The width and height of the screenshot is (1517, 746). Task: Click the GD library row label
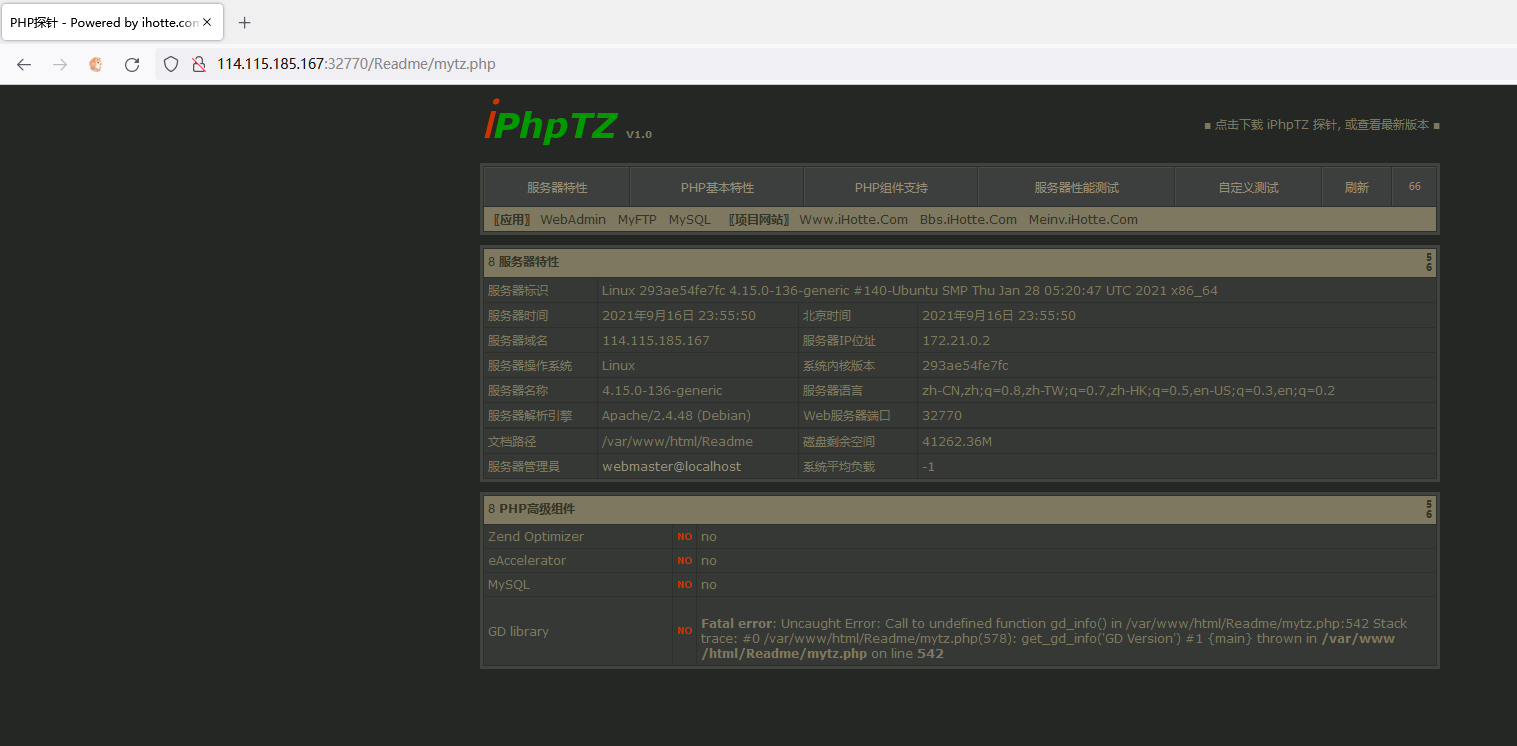click(x=518, y=631)
